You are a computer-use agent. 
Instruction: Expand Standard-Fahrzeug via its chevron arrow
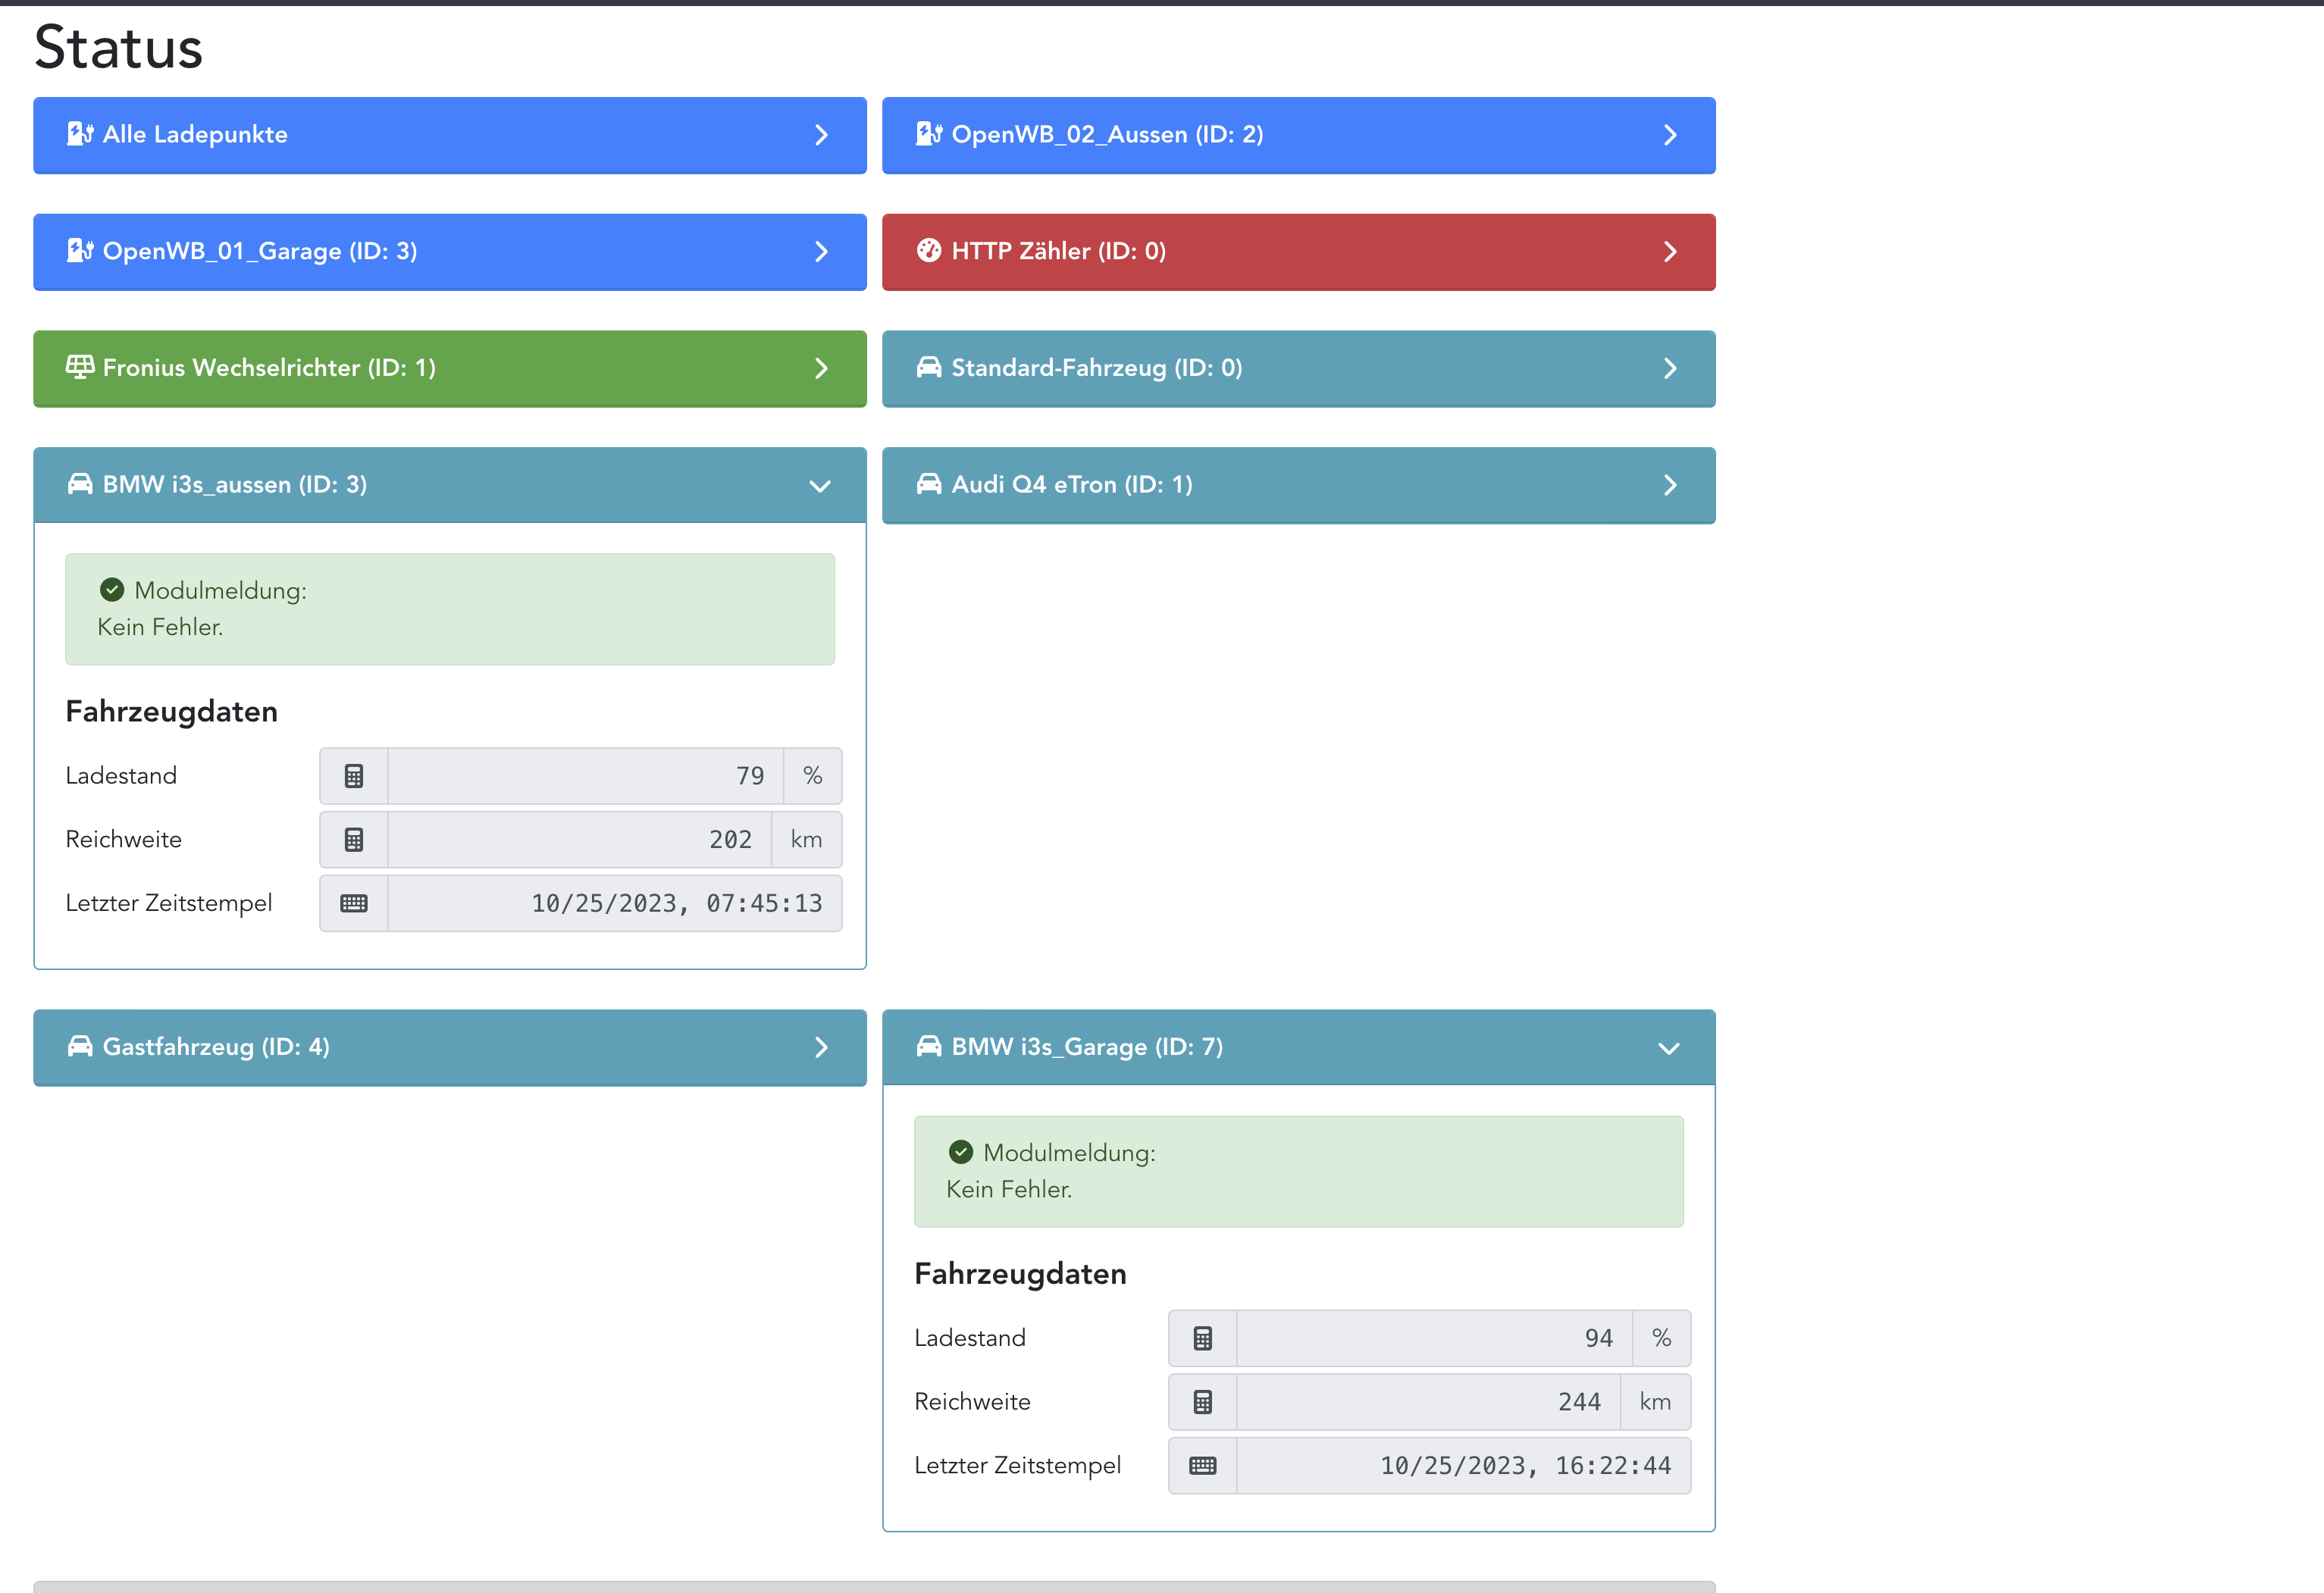(1669, 368)
